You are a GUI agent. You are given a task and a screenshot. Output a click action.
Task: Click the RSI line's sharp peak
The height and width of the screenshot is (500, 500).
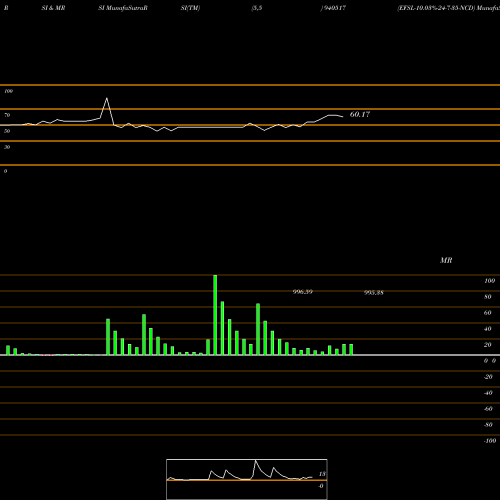(107, 98)
